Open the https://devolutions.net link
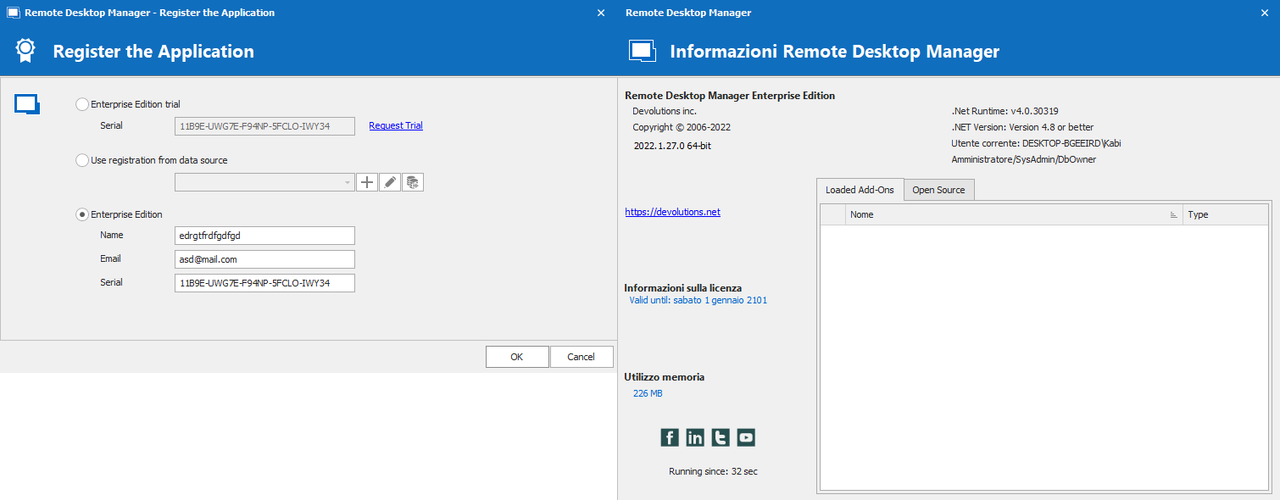This screenshot has width=1280, height=500. click(672, 212)
